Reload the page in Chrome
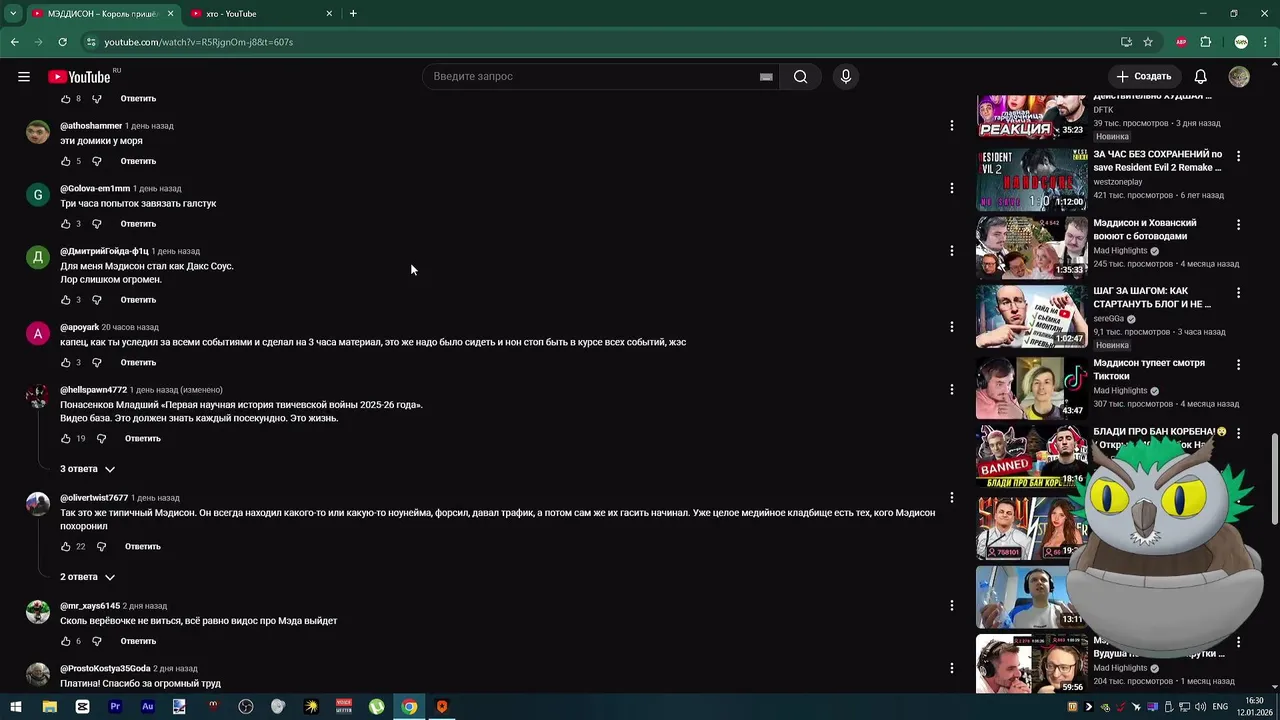 62,42
